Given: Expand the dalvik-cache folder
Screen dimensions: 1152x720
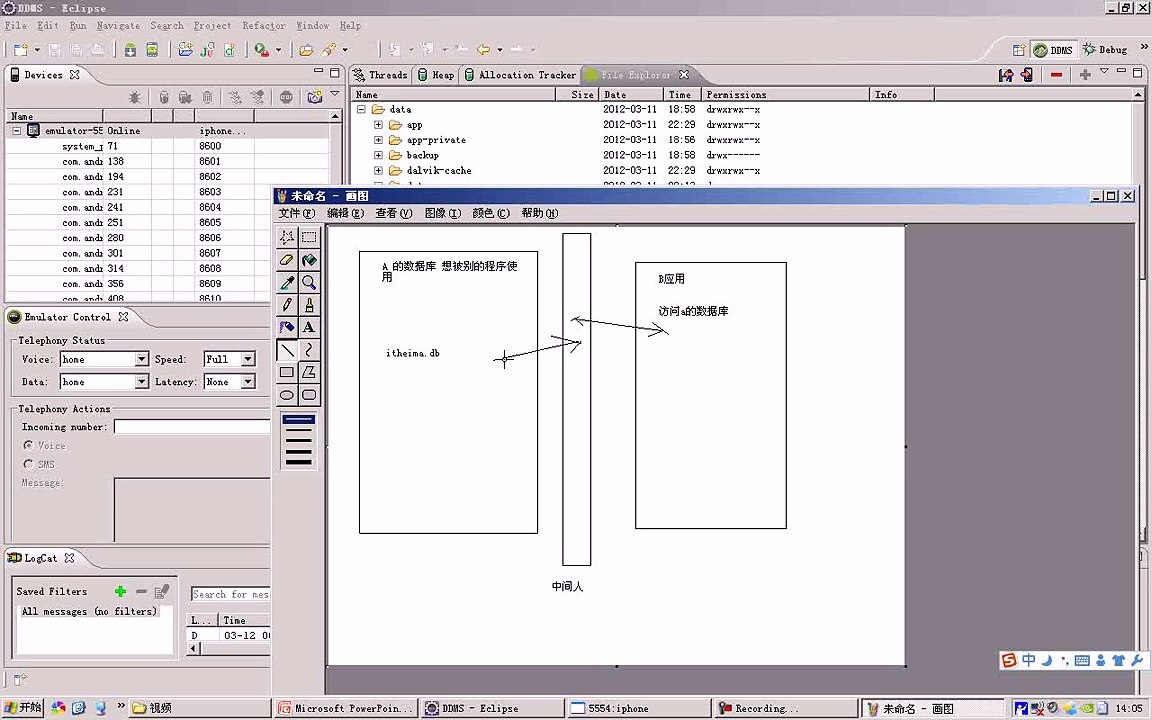Looking at the screenshot, I should [378, 170].
